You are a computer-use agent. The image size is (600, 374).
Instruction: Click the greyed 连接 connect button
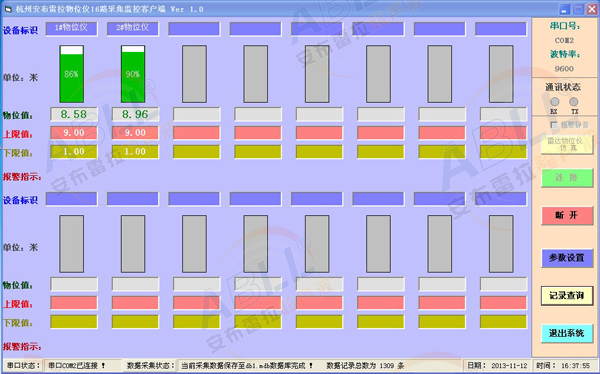pos(567,178)
